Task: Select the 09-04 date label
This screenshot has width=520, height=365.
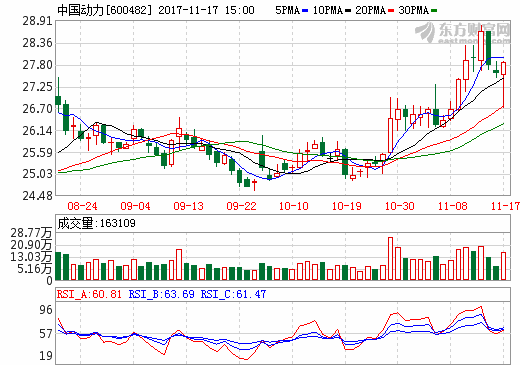Action: tap(135, 206)
